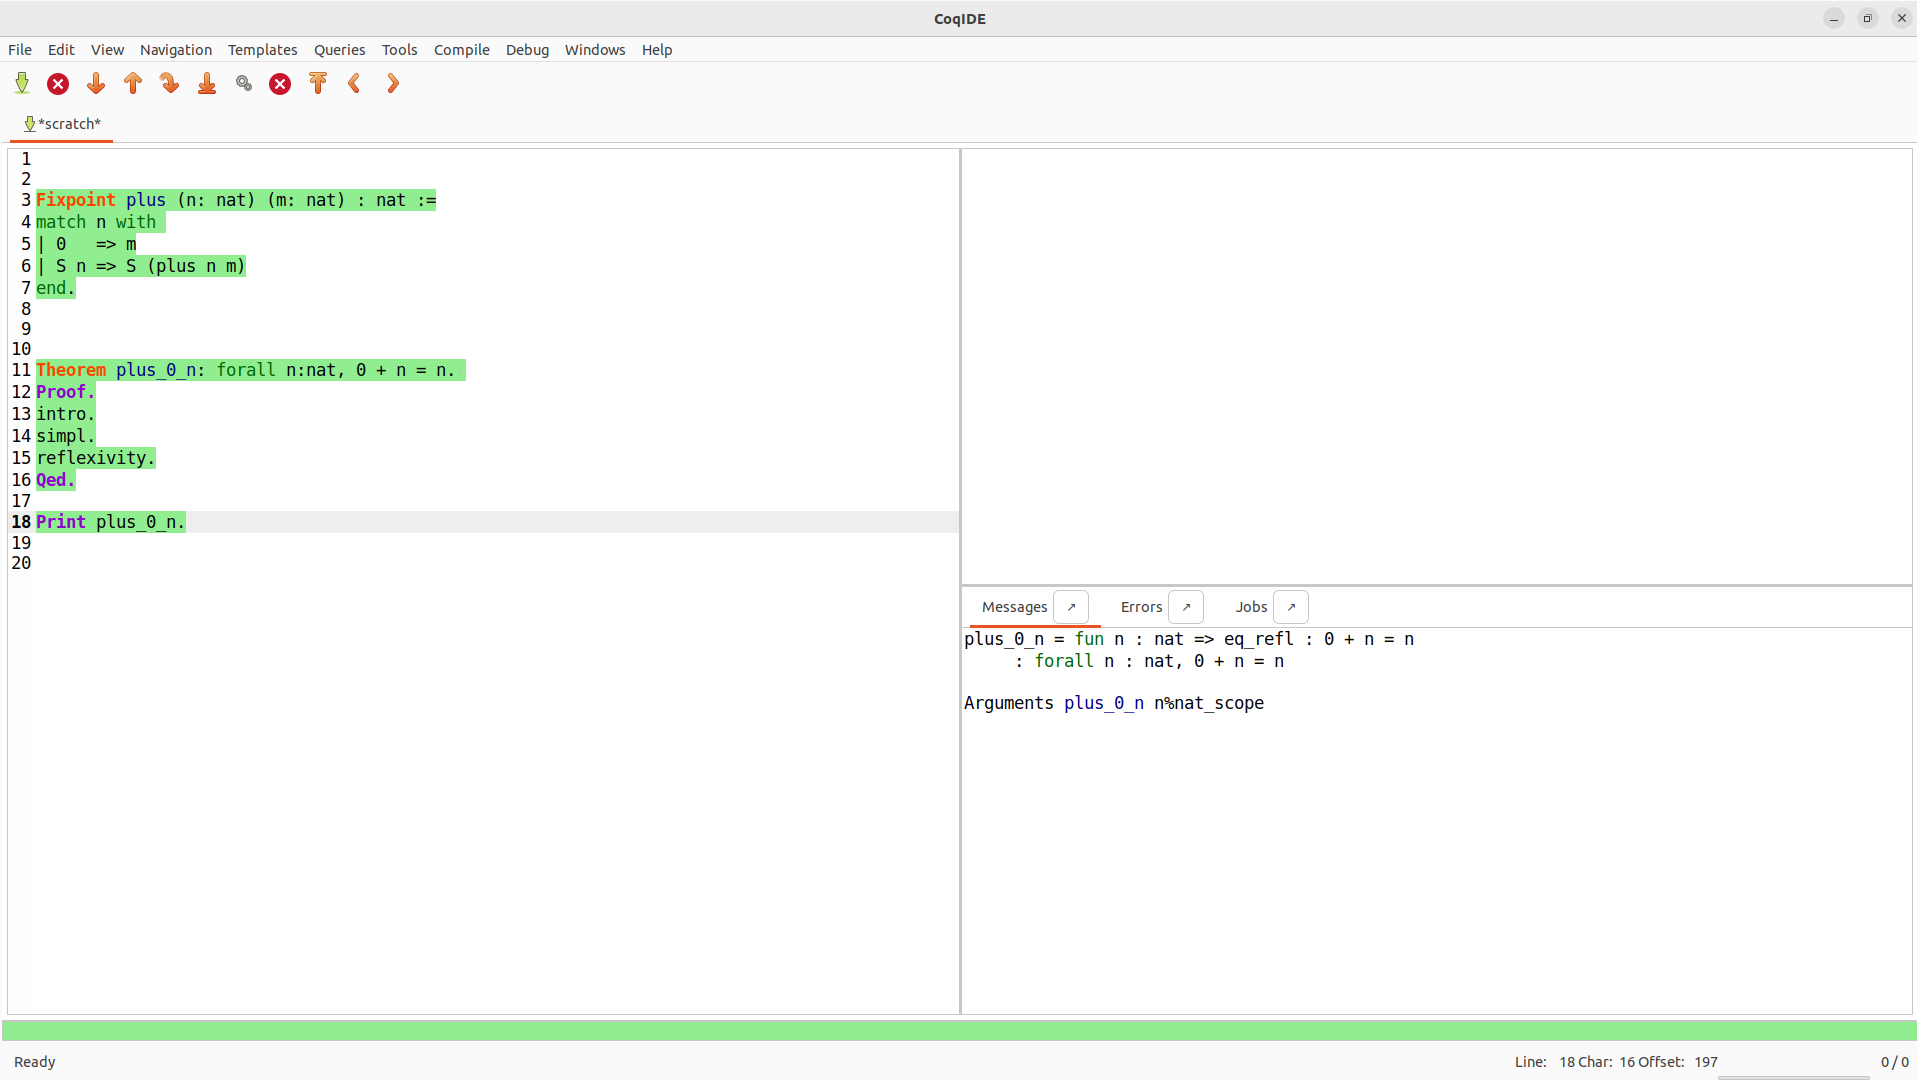Go to start with barred up arrow
The height and width of the screenshot is (1080, 1917).
click(x=318, y=84)
